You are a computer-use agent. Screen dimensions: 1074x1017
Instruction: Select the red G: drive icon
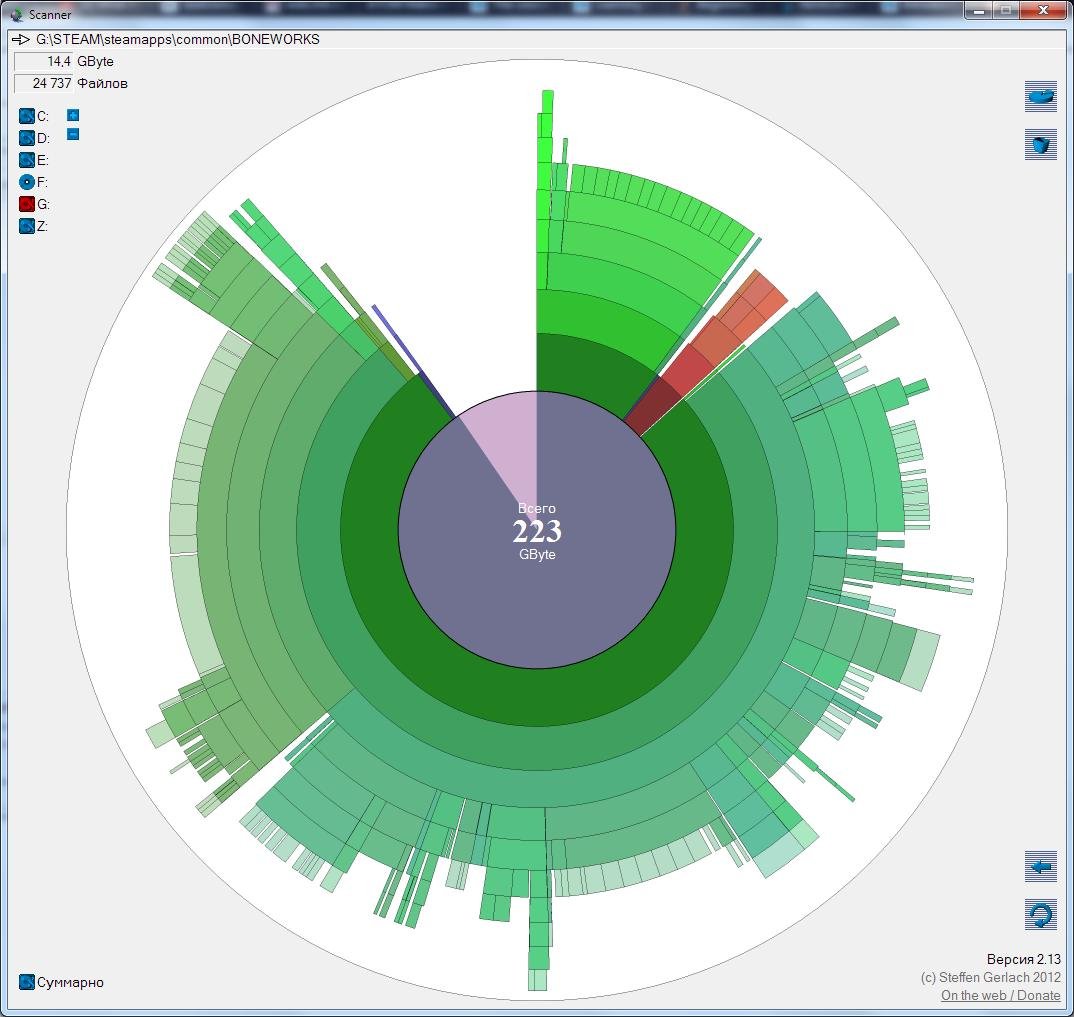27,204
